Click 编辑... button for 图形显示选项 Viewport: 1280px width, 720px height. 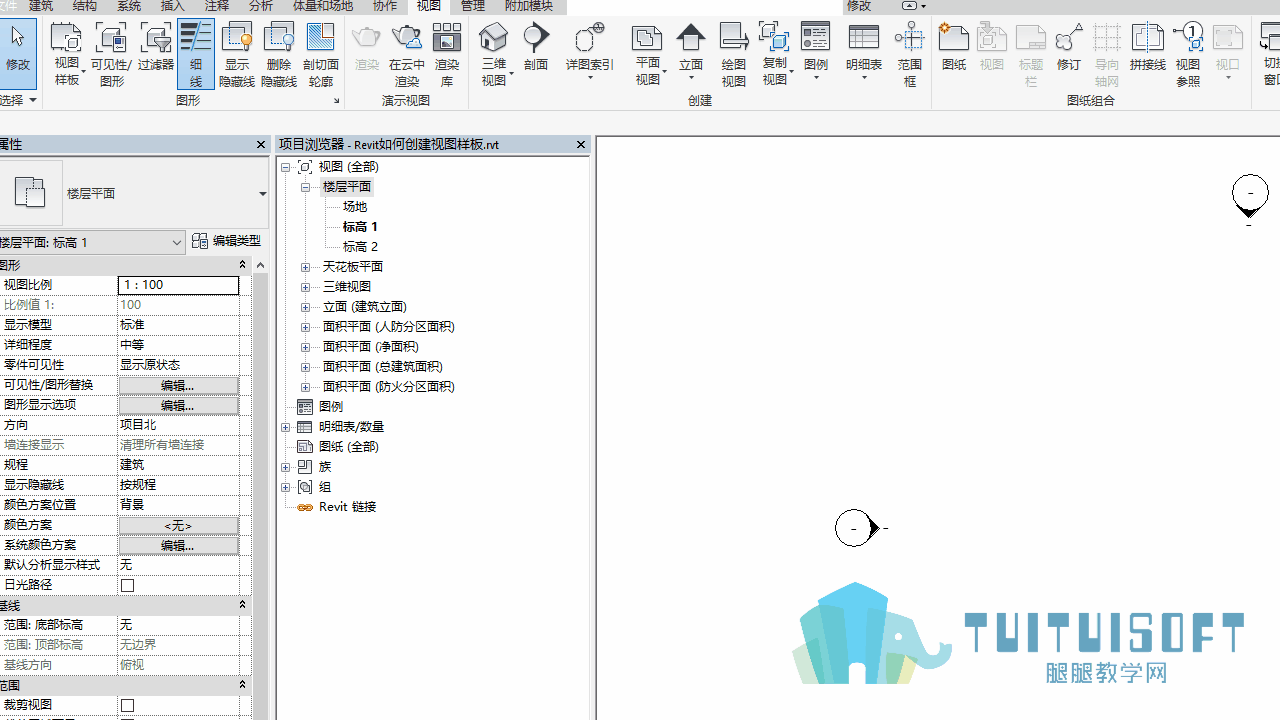click(x=178, y=405)
